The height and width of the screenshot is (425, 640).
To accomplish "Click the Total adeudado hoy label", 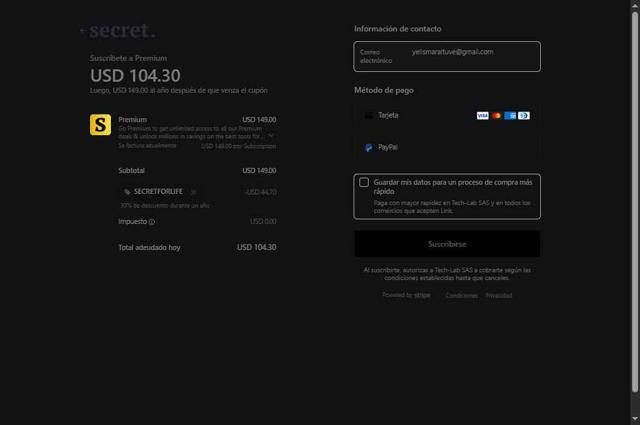I will click(x=149, y=247).
